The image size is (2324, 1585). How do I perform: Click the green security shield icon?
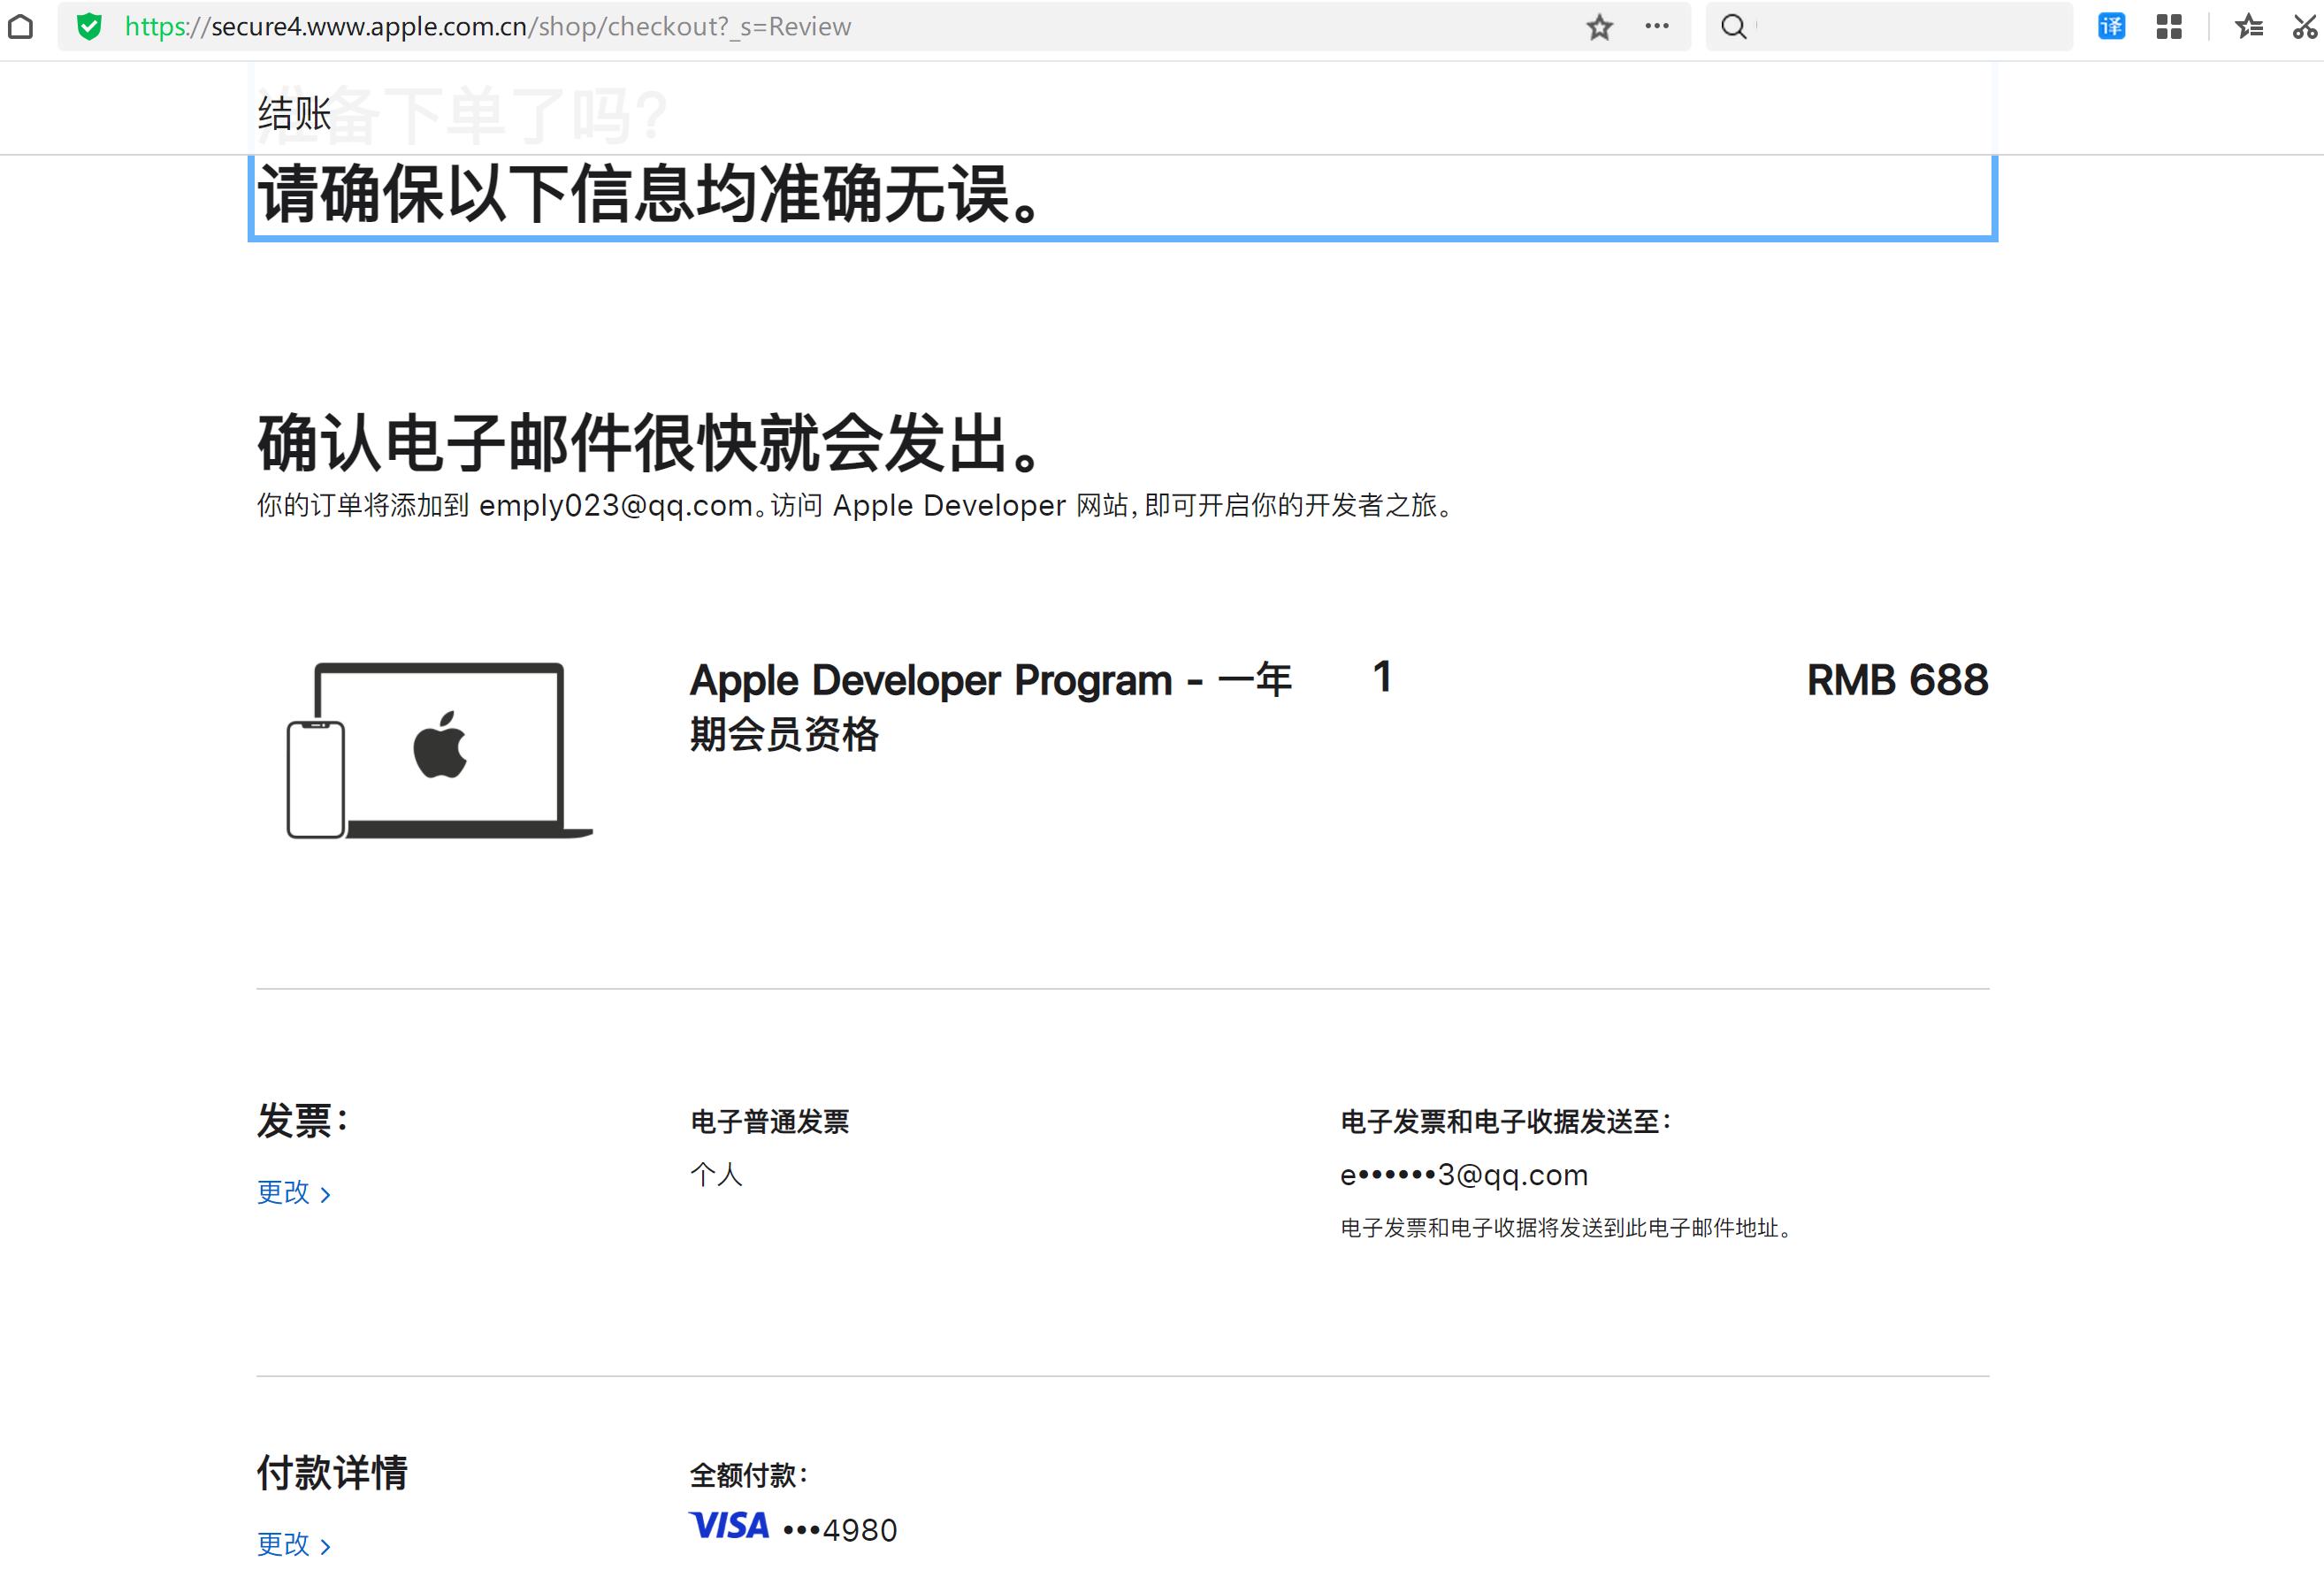click(89, 26)
